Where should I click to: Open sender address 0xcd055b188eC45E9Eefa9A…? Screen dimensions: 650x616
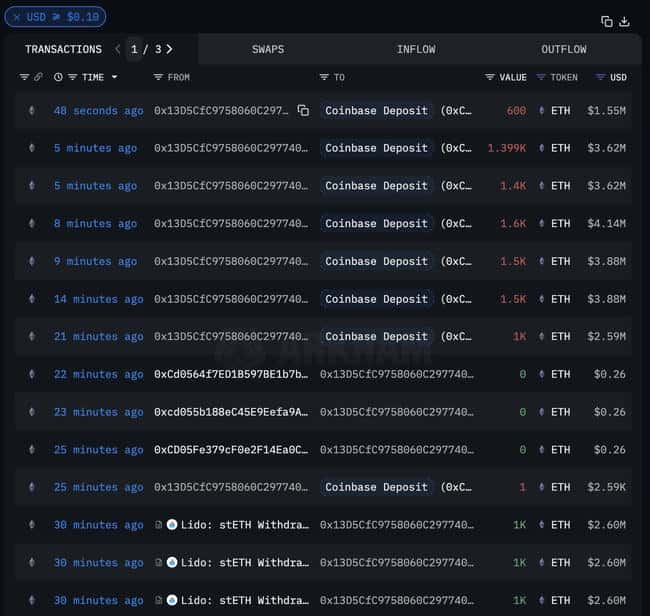pos(231,412)
